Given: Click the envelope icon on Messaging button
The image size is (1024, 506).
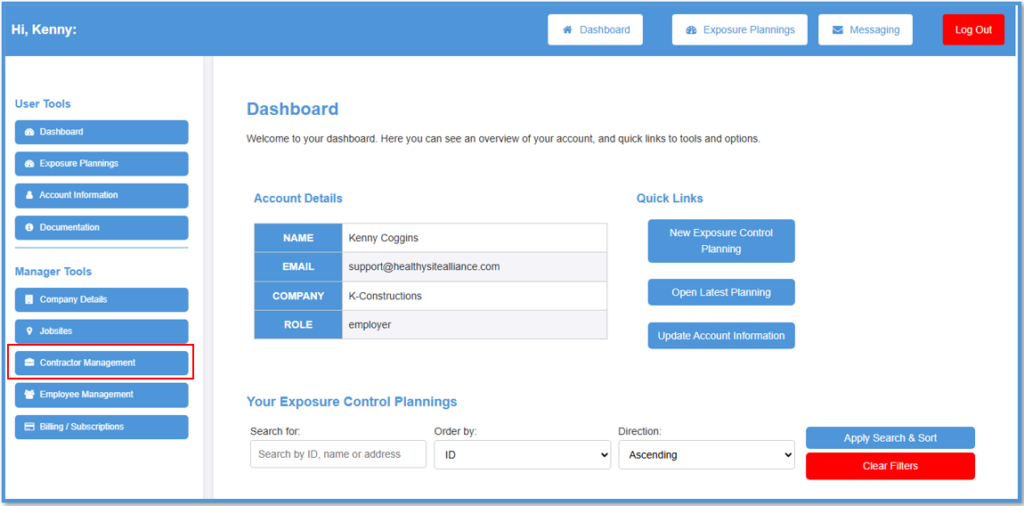Looking at the screenshot, I should point(837,30).
